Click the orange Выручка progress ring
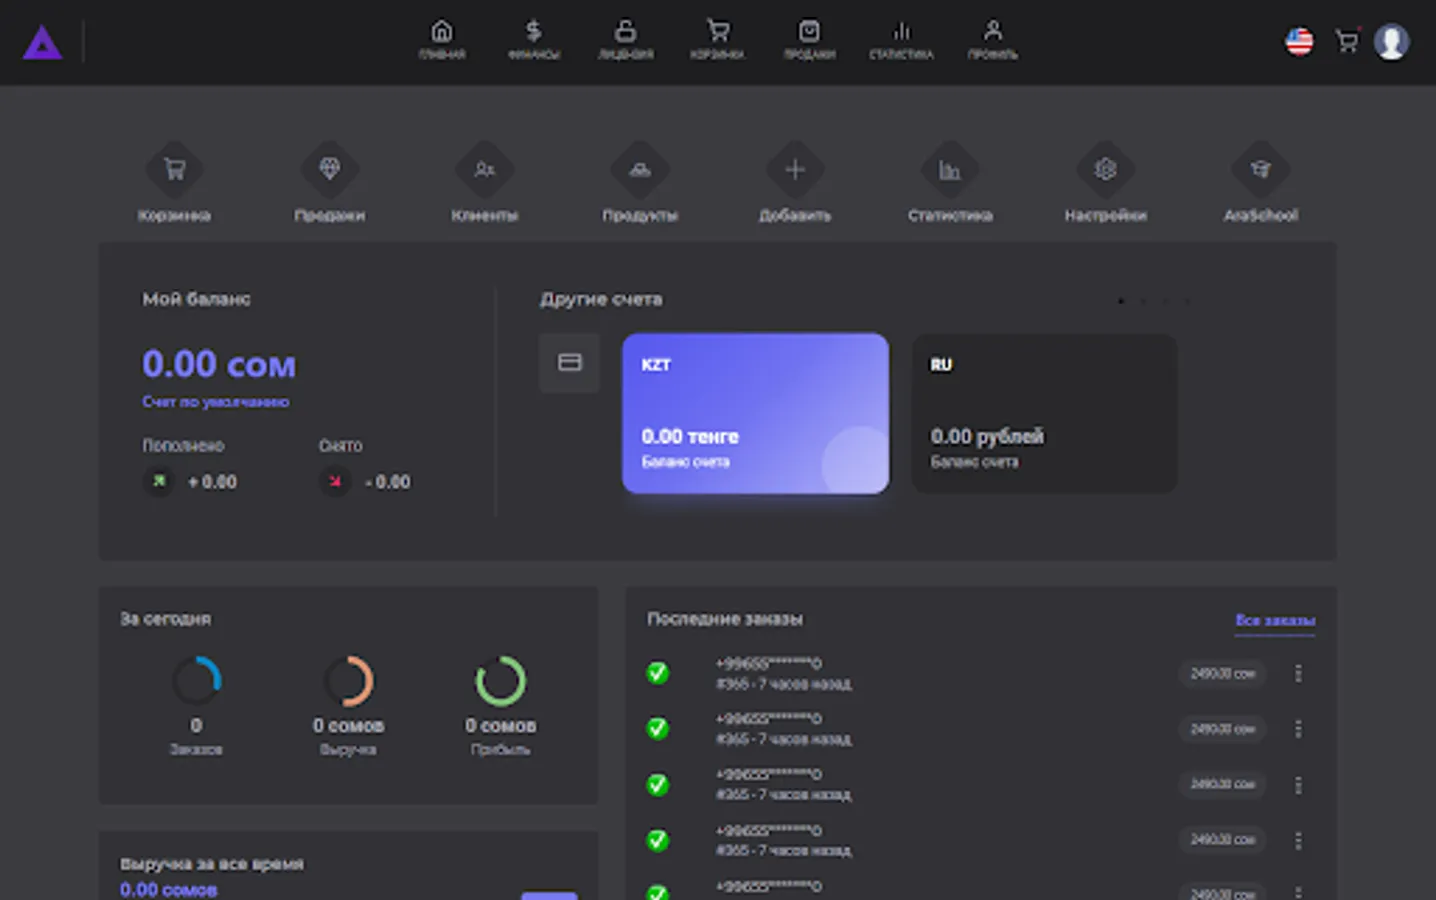The image size is (1436, 900). tap(348, 681)
